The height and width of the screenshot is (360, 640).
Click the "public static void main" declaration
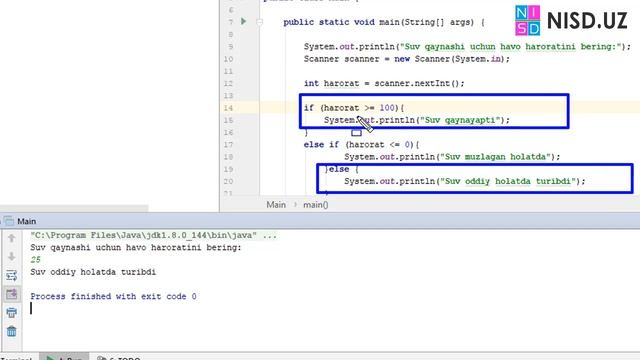tap(384, 22)
